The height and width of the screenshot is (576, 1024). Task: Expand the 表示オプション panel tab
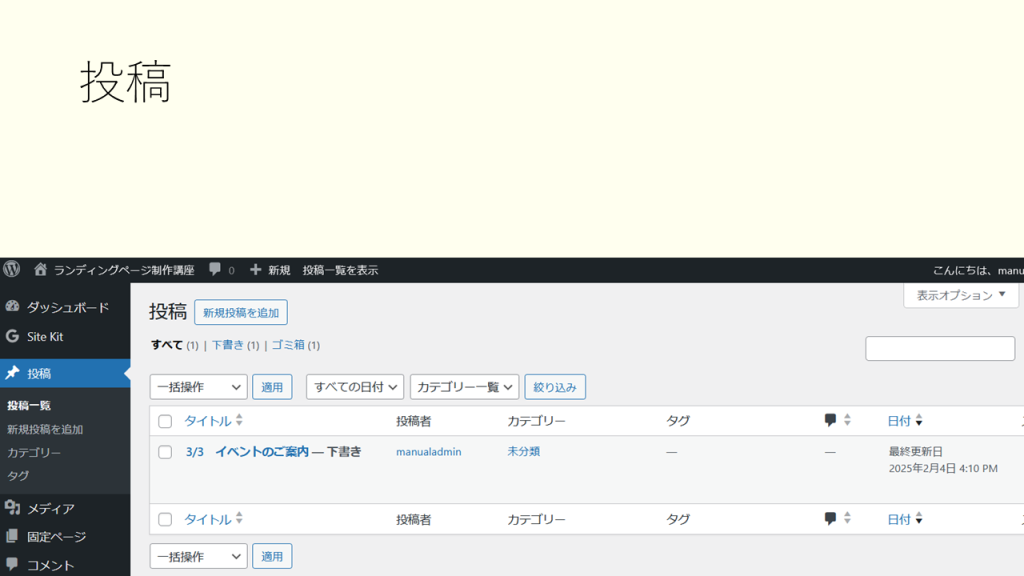pos(961,295)
